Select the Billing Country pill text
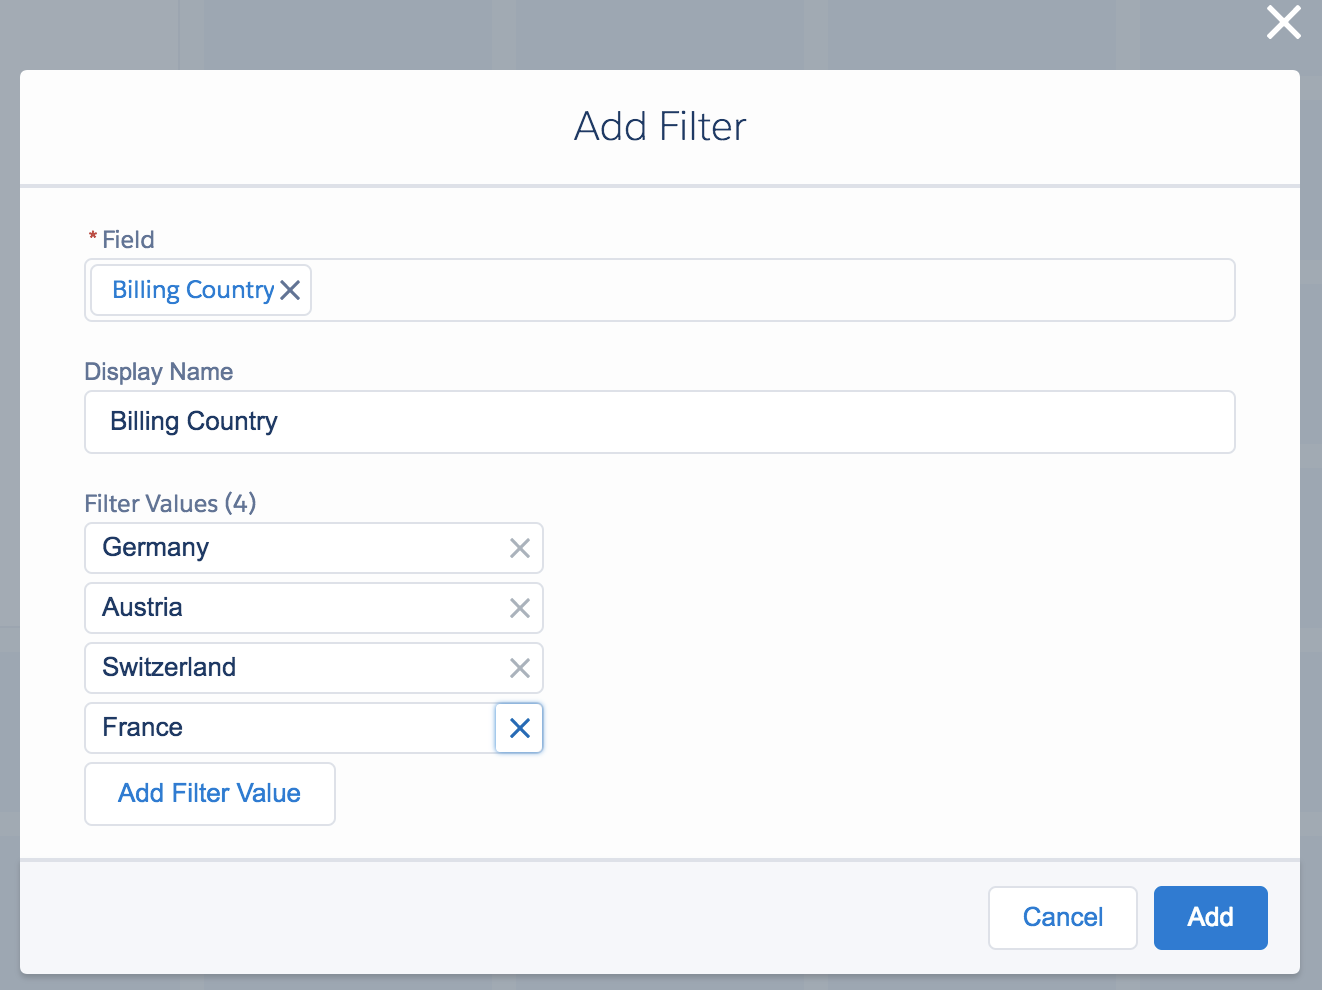The image size is (1322, 990). tap(193, 290)
